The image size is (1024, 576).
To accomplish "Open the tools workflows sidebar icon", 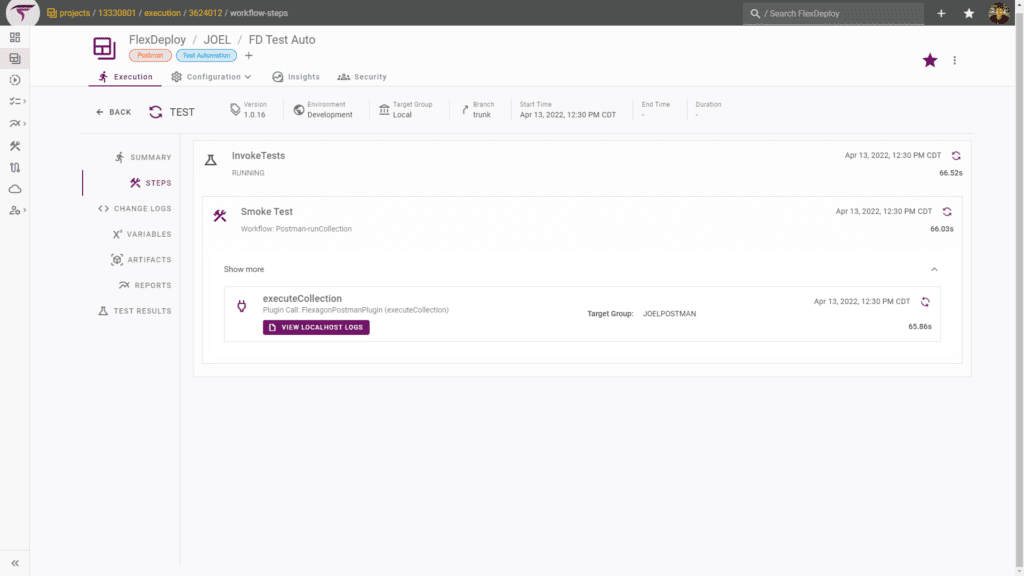I will (15, 146).
